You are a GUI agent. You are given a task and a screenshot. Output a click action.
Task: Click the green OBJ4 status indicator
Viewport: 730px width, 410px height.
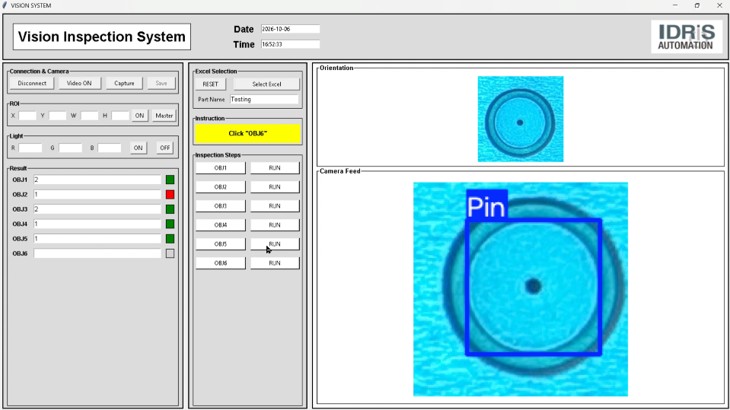pos(170,224)
